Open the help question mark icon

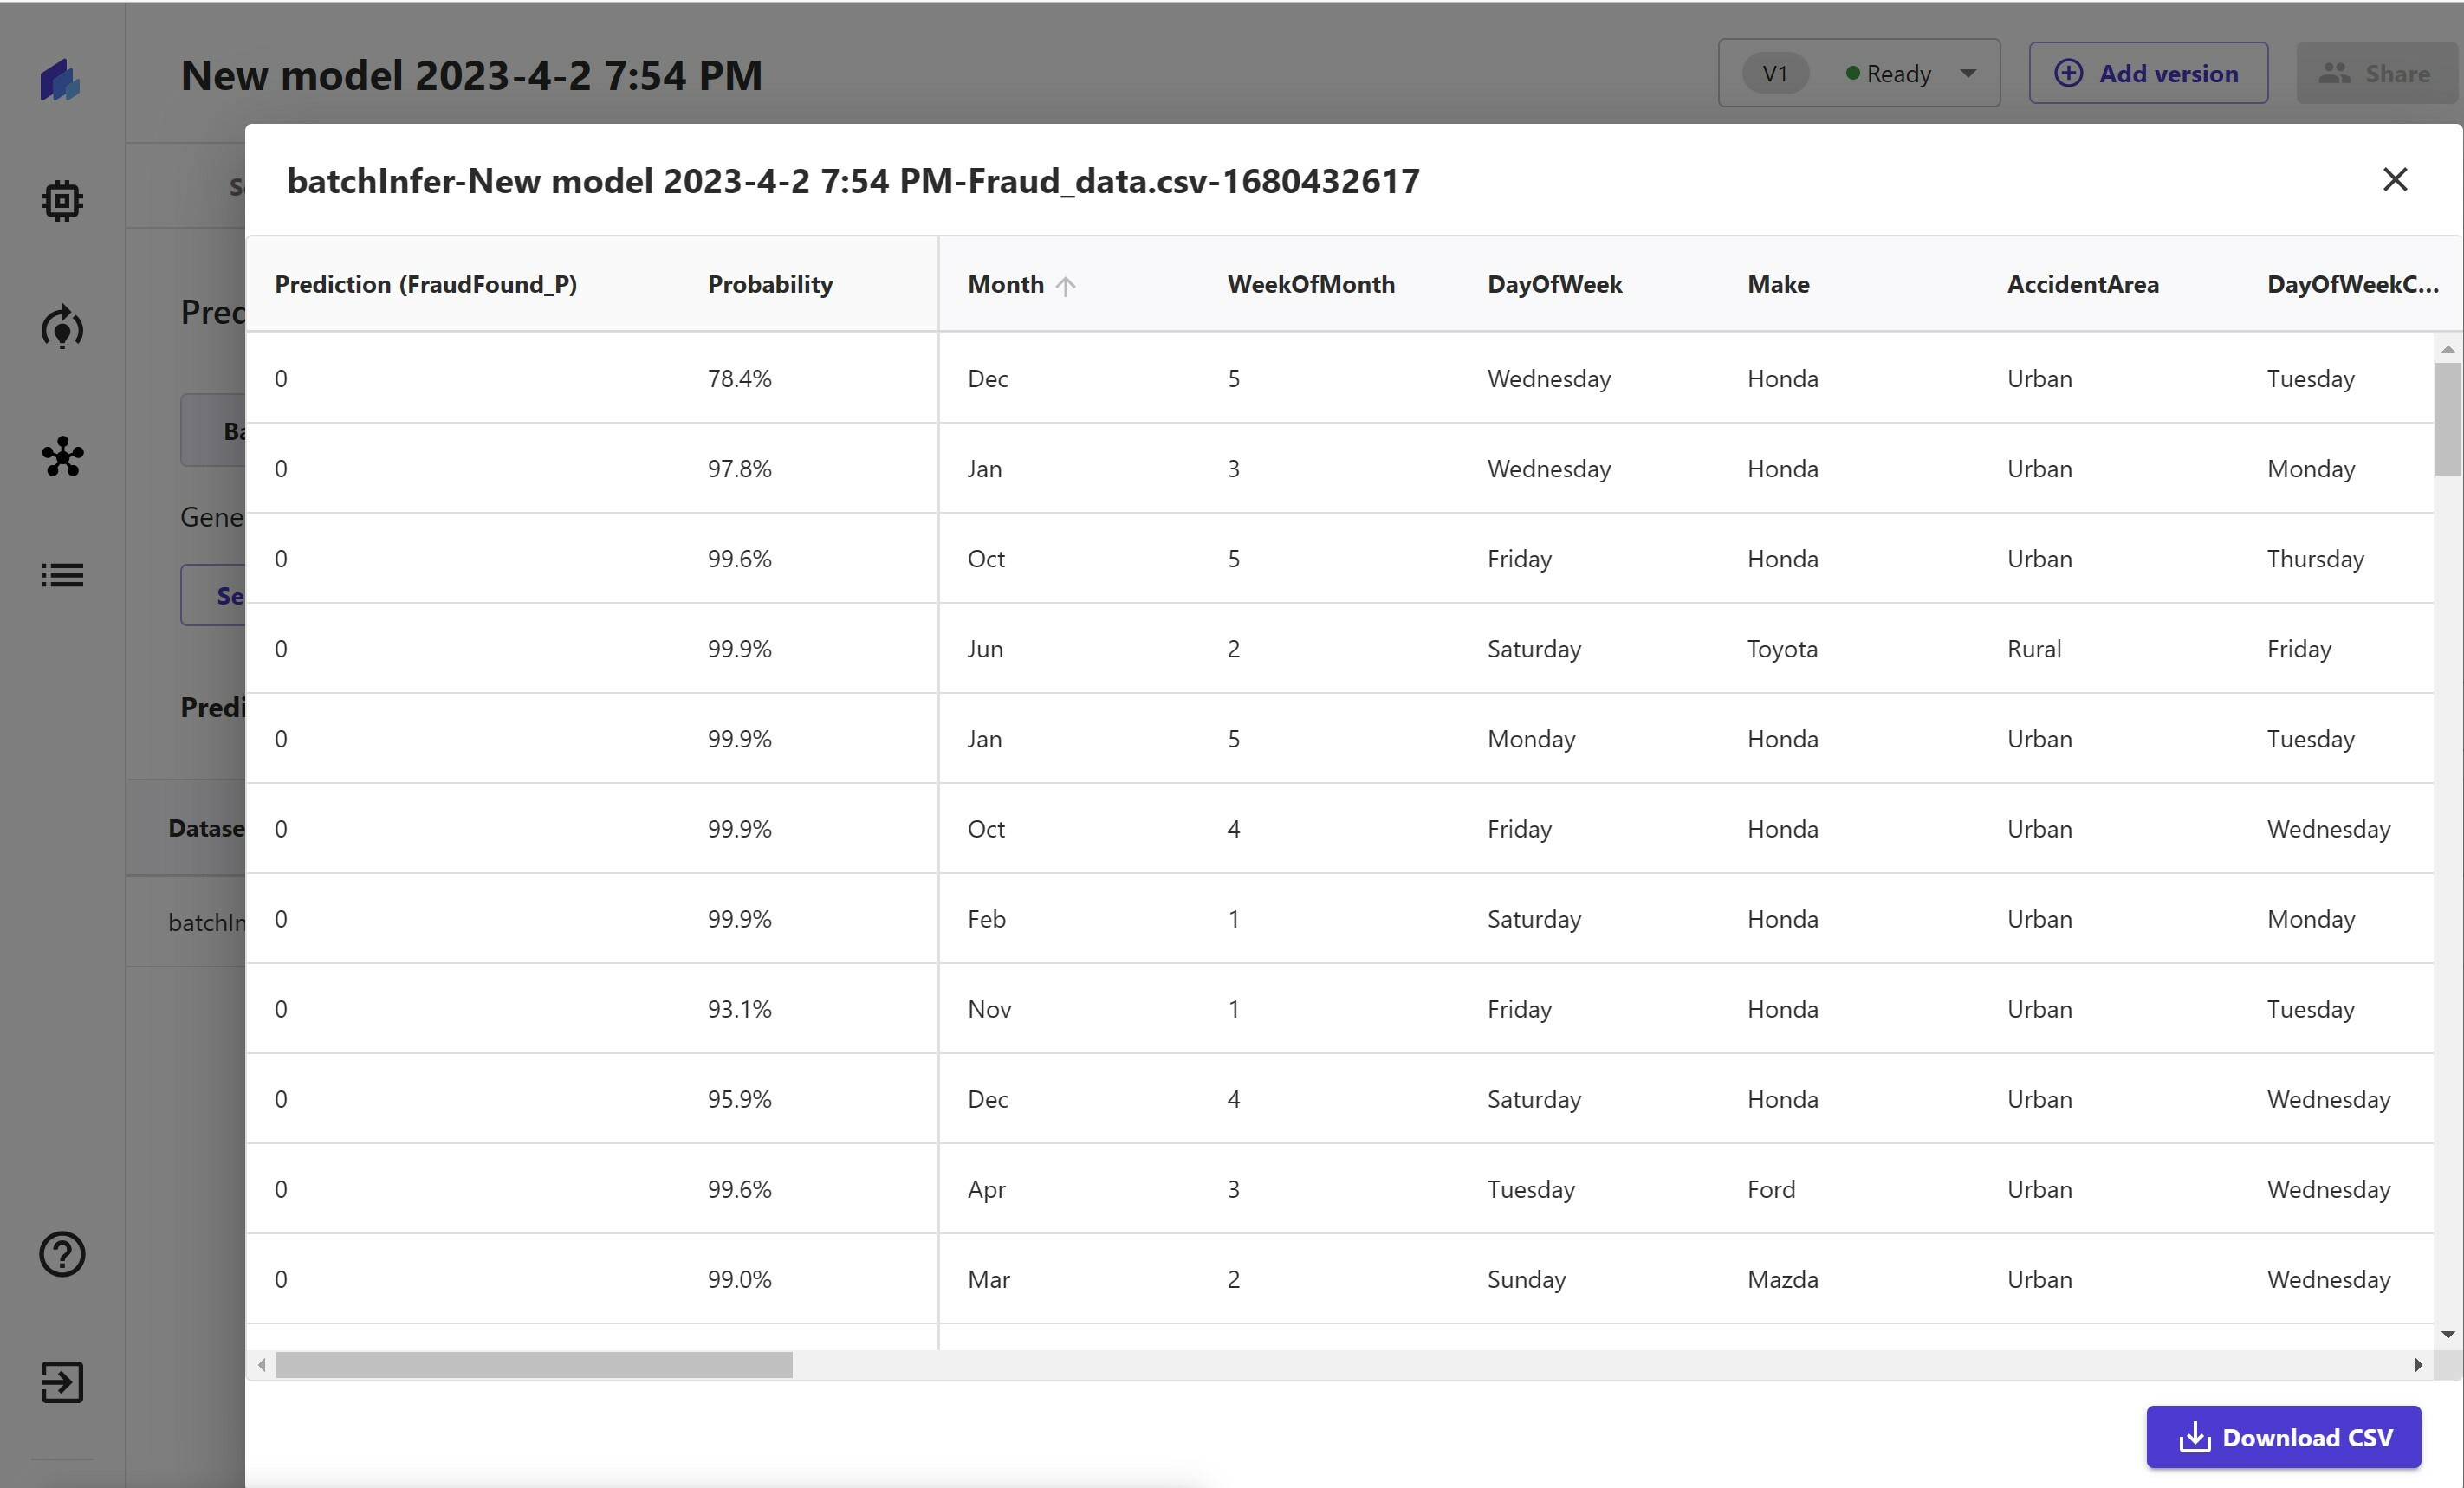point(62,1254)
